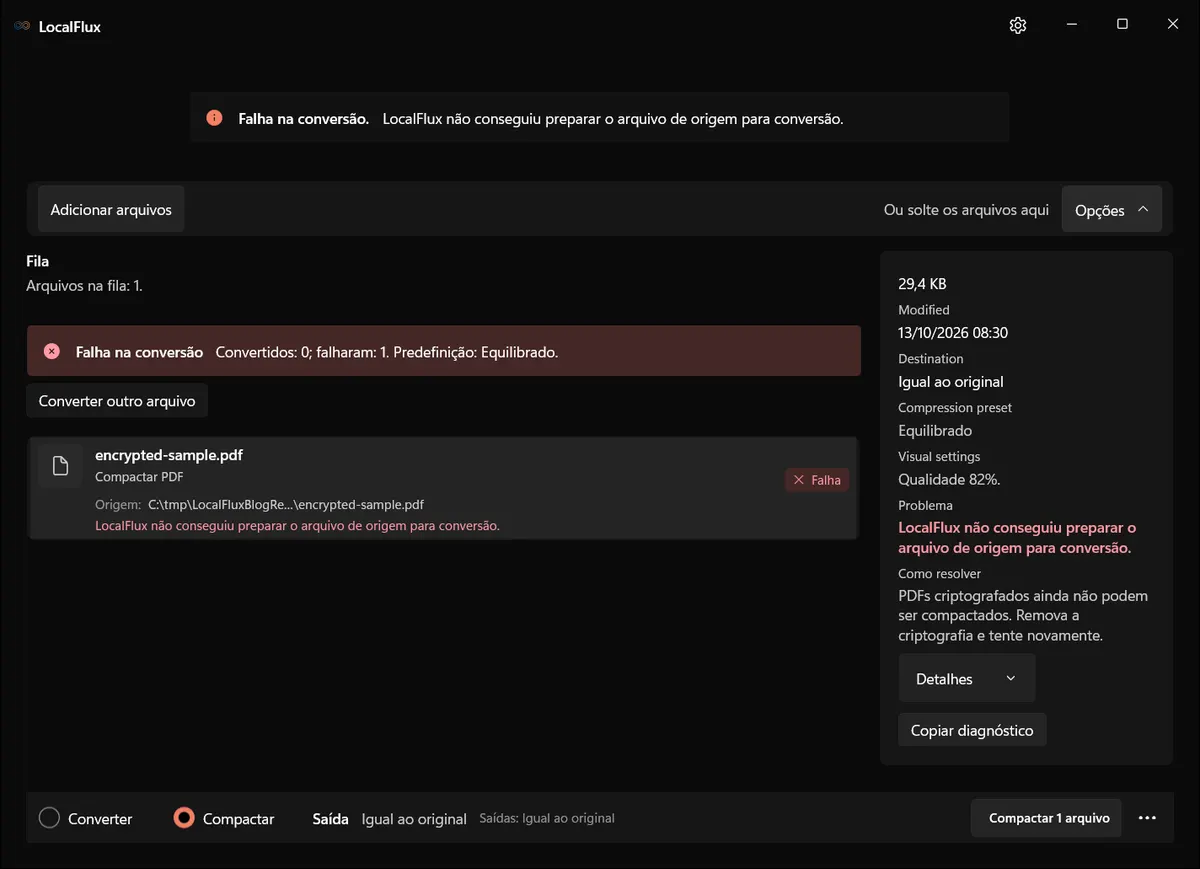
Task: Click the Falha status badge
Action: pyautogui.click(x=817, y=480)
